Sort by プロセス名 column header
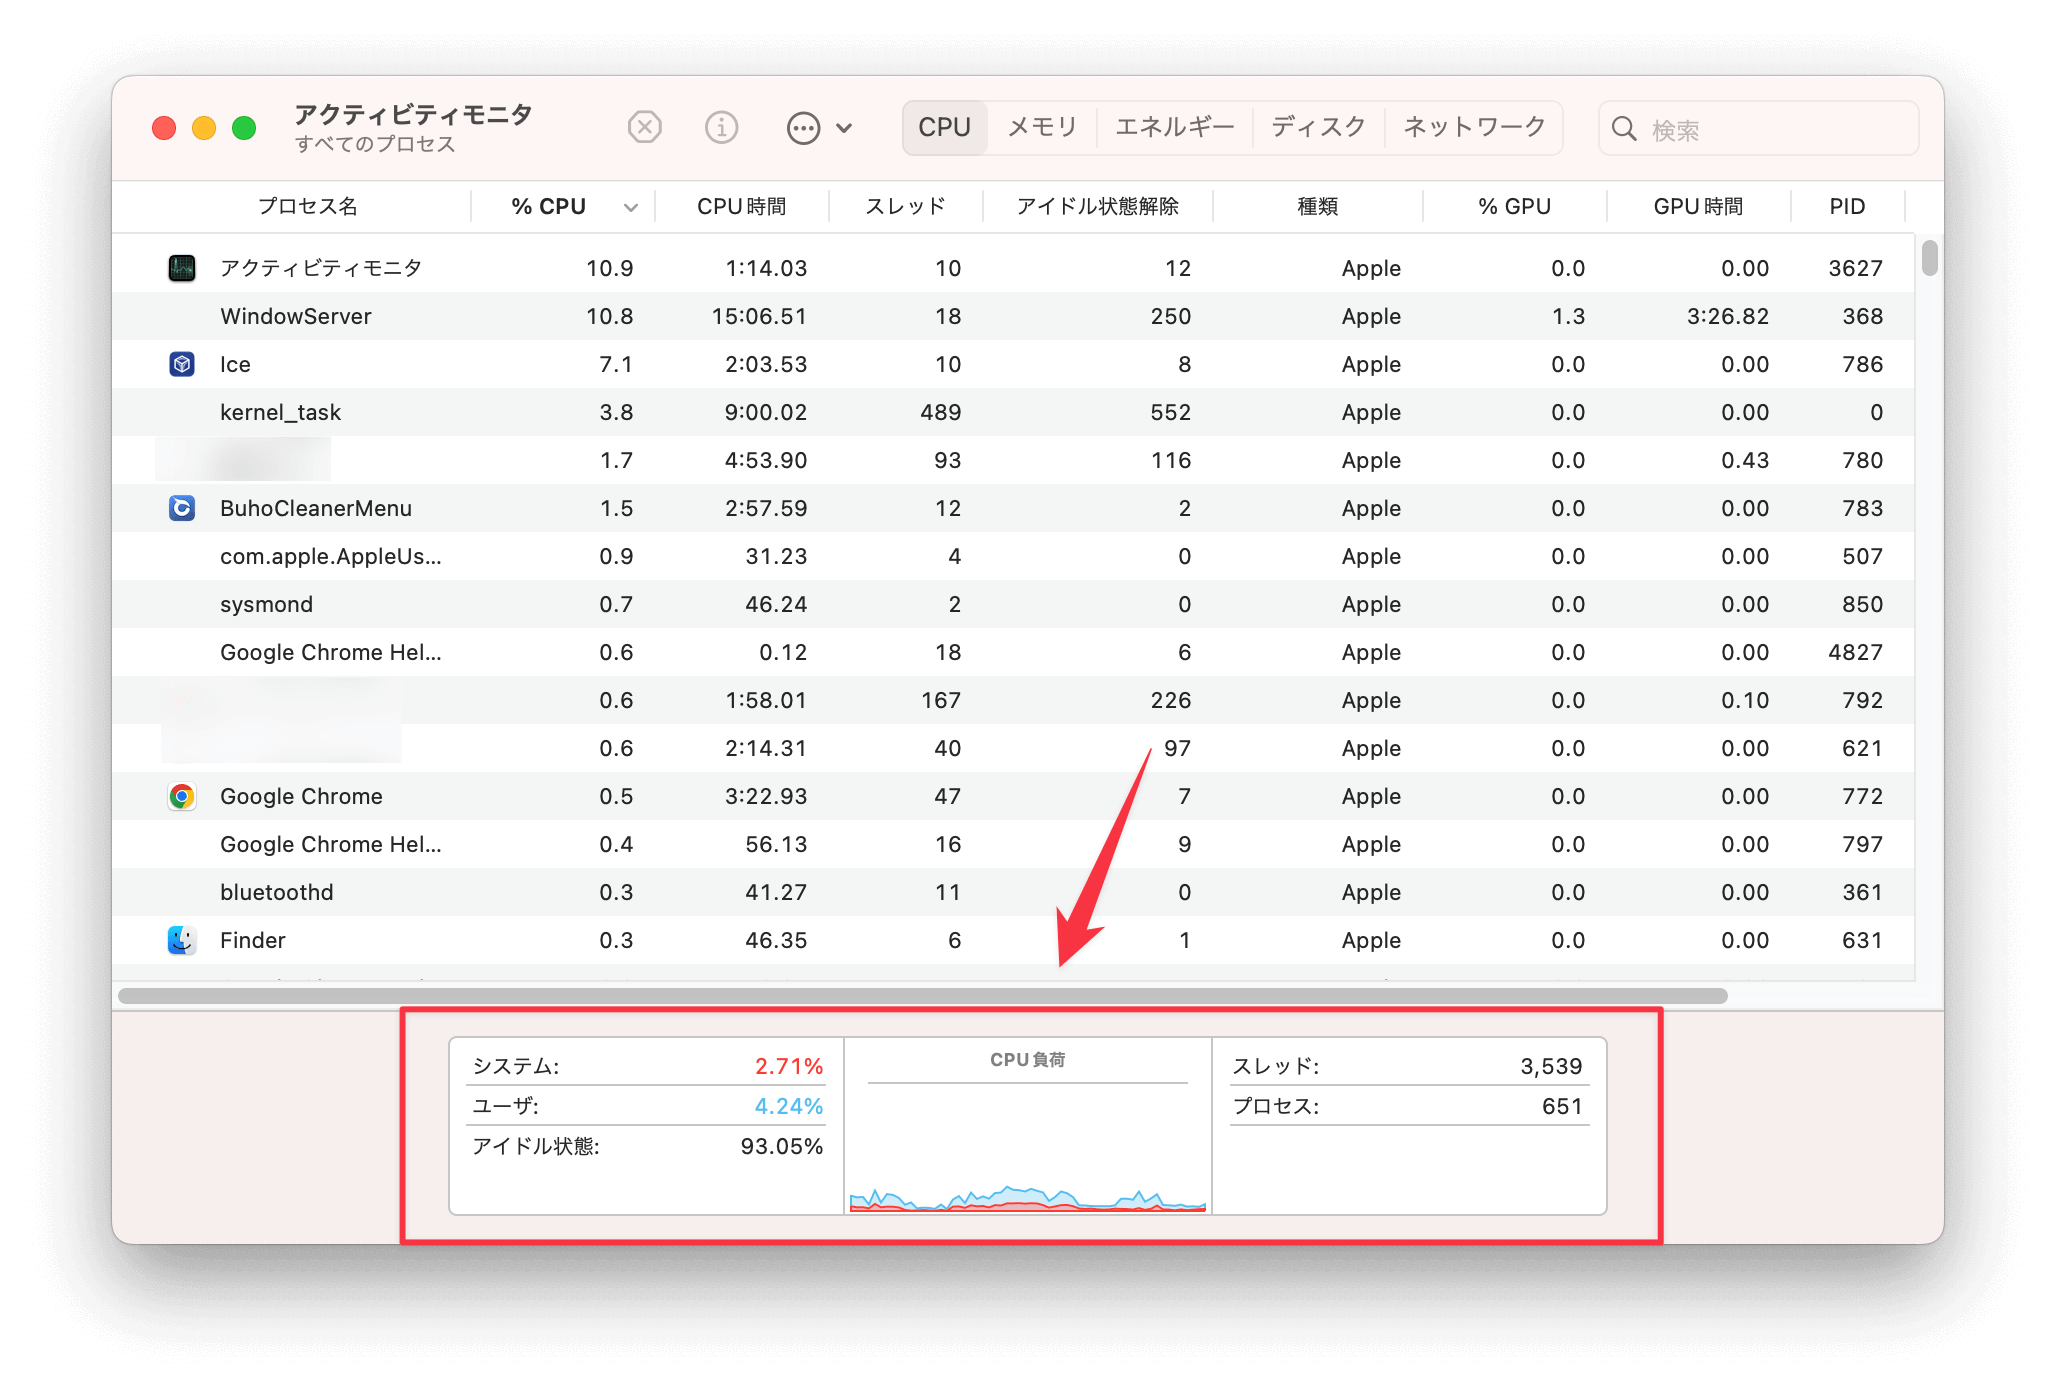Screen dimensions: 2056x1392 [308, 206]
